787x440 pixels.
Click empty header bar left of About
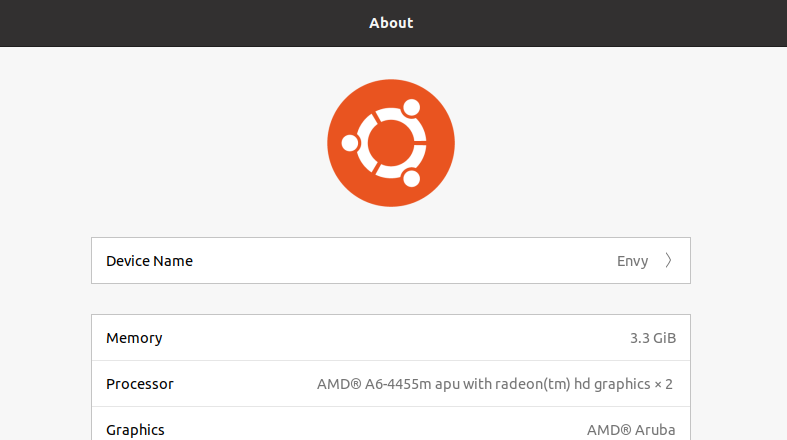click(150, 23)
